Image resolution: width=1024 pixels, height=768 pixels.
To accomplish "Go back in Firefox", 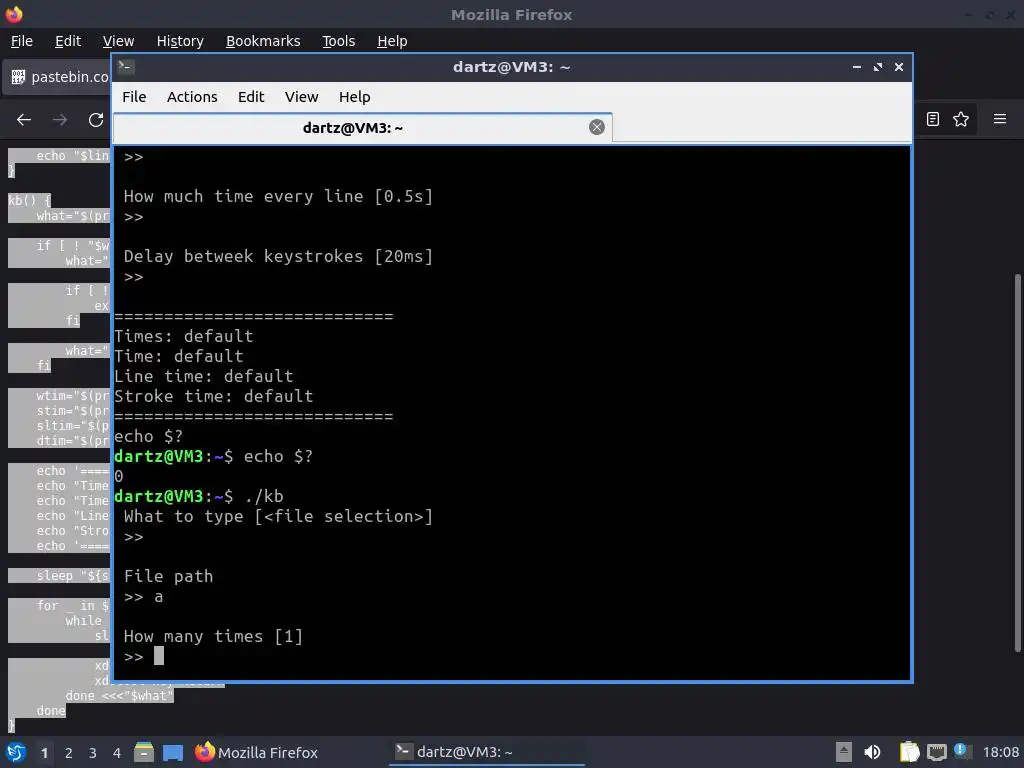I will tap(24, 120).
